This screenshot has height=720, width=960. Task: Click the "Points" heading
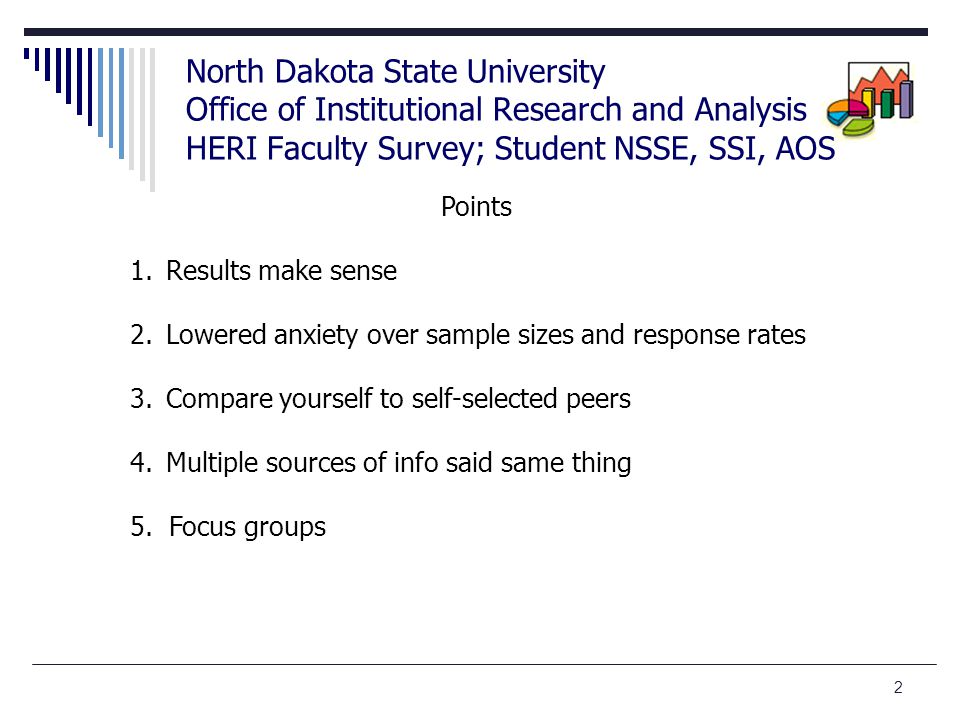(476, 207)
